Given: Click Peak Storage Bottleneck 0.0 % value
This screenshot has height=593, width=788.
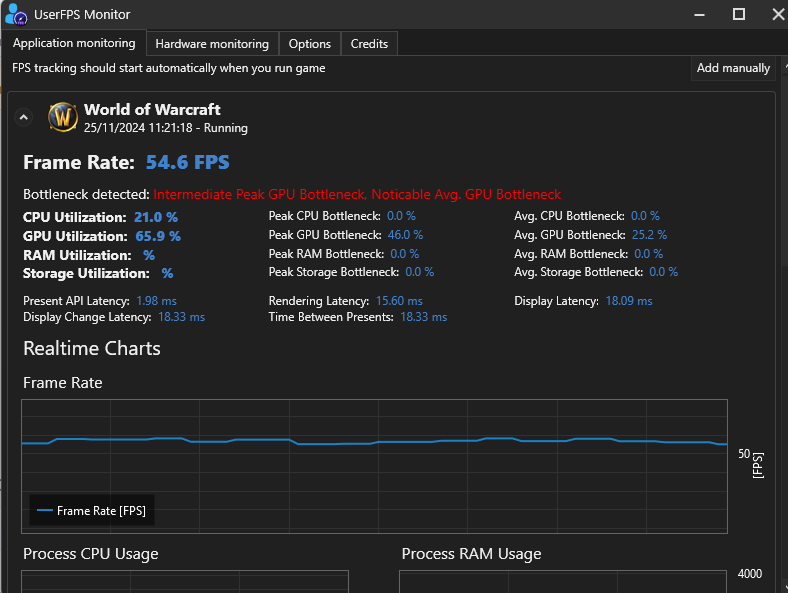Looking at the screenshot, I should [x=420, y=272].
